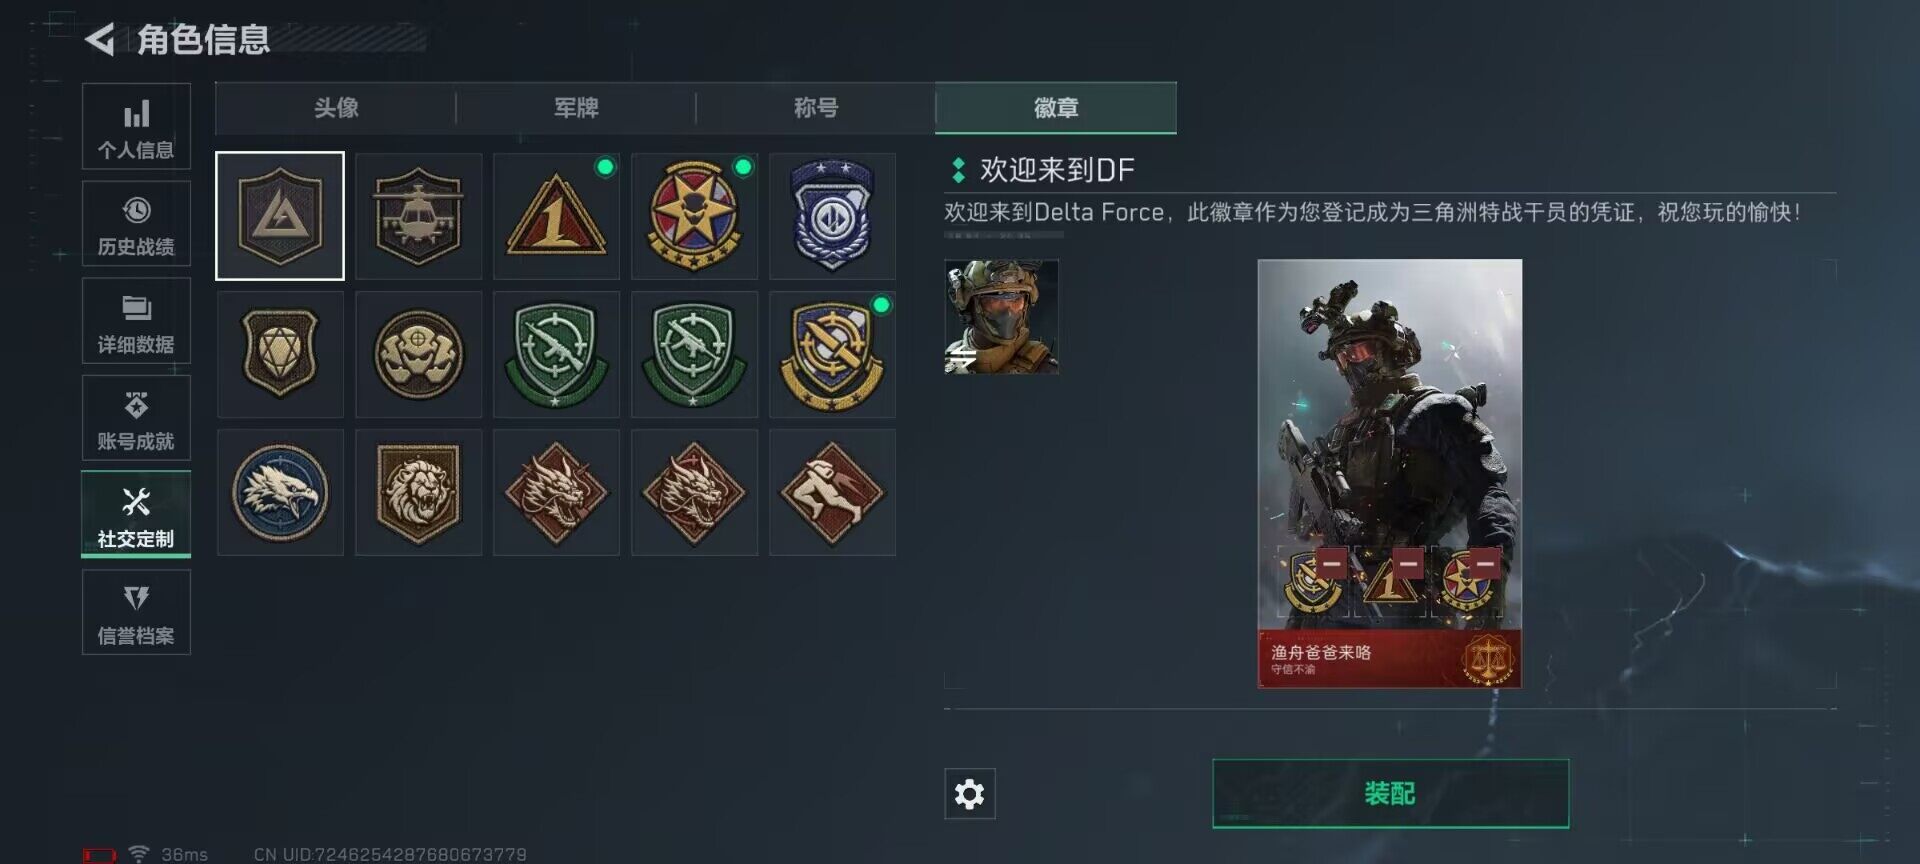Click the soldier avatar thumbnail

1001,317
